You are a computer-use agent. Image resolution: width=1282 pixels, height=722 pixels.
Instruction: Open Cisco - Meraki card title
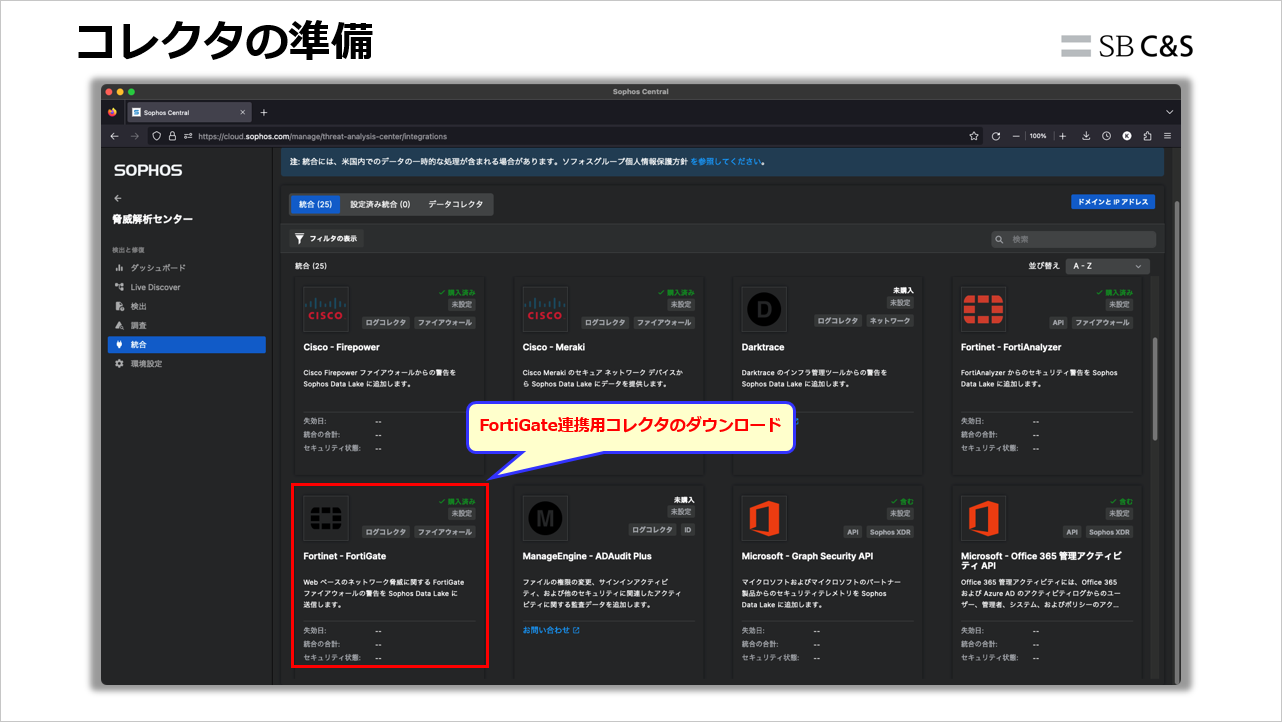554,347
